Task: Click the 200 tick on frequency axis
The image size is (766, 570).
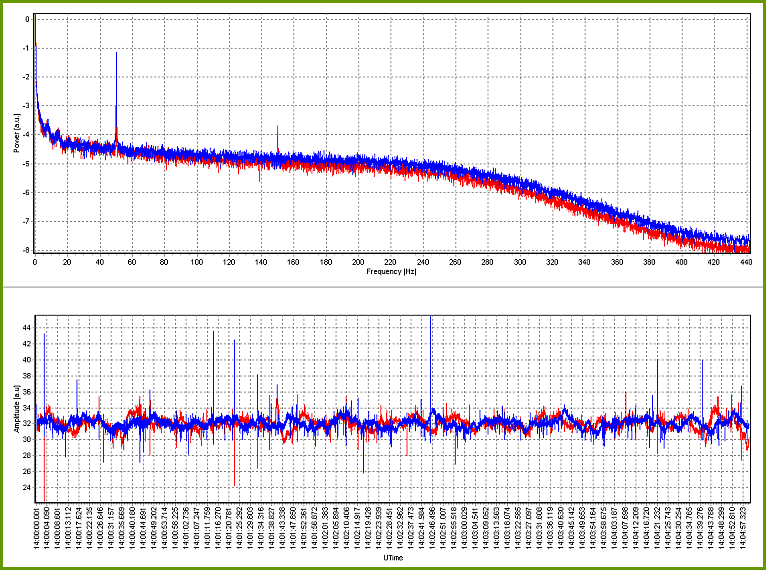Action: click(359, 262)
